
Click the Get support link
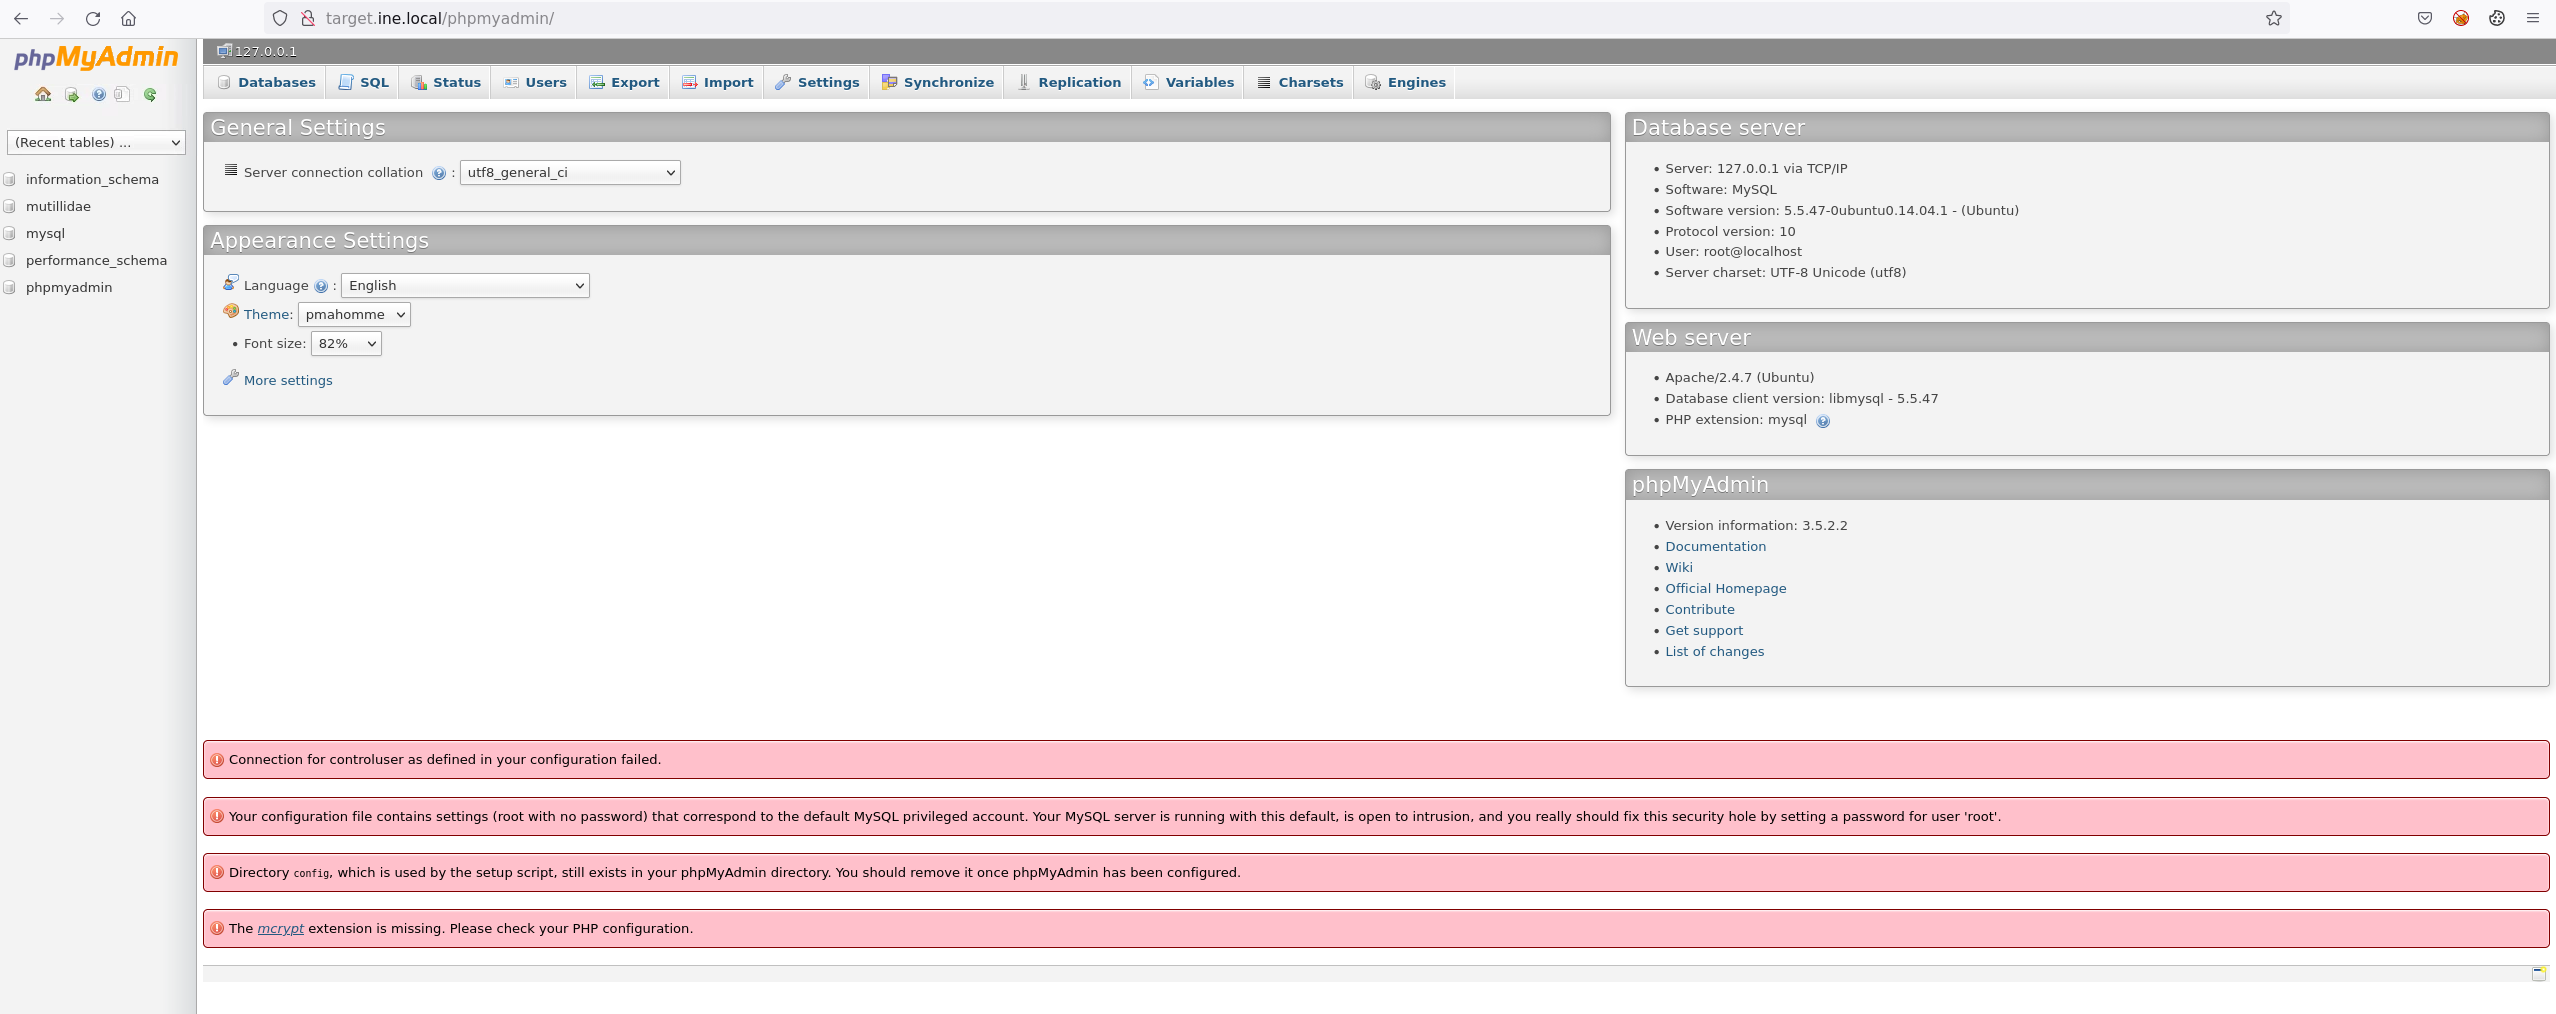[1704, 631]
